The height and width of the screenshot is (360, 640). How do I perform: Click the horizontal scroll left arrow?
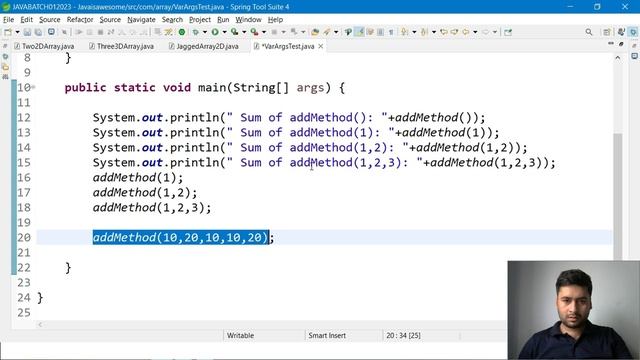click(x=40, y=324)
